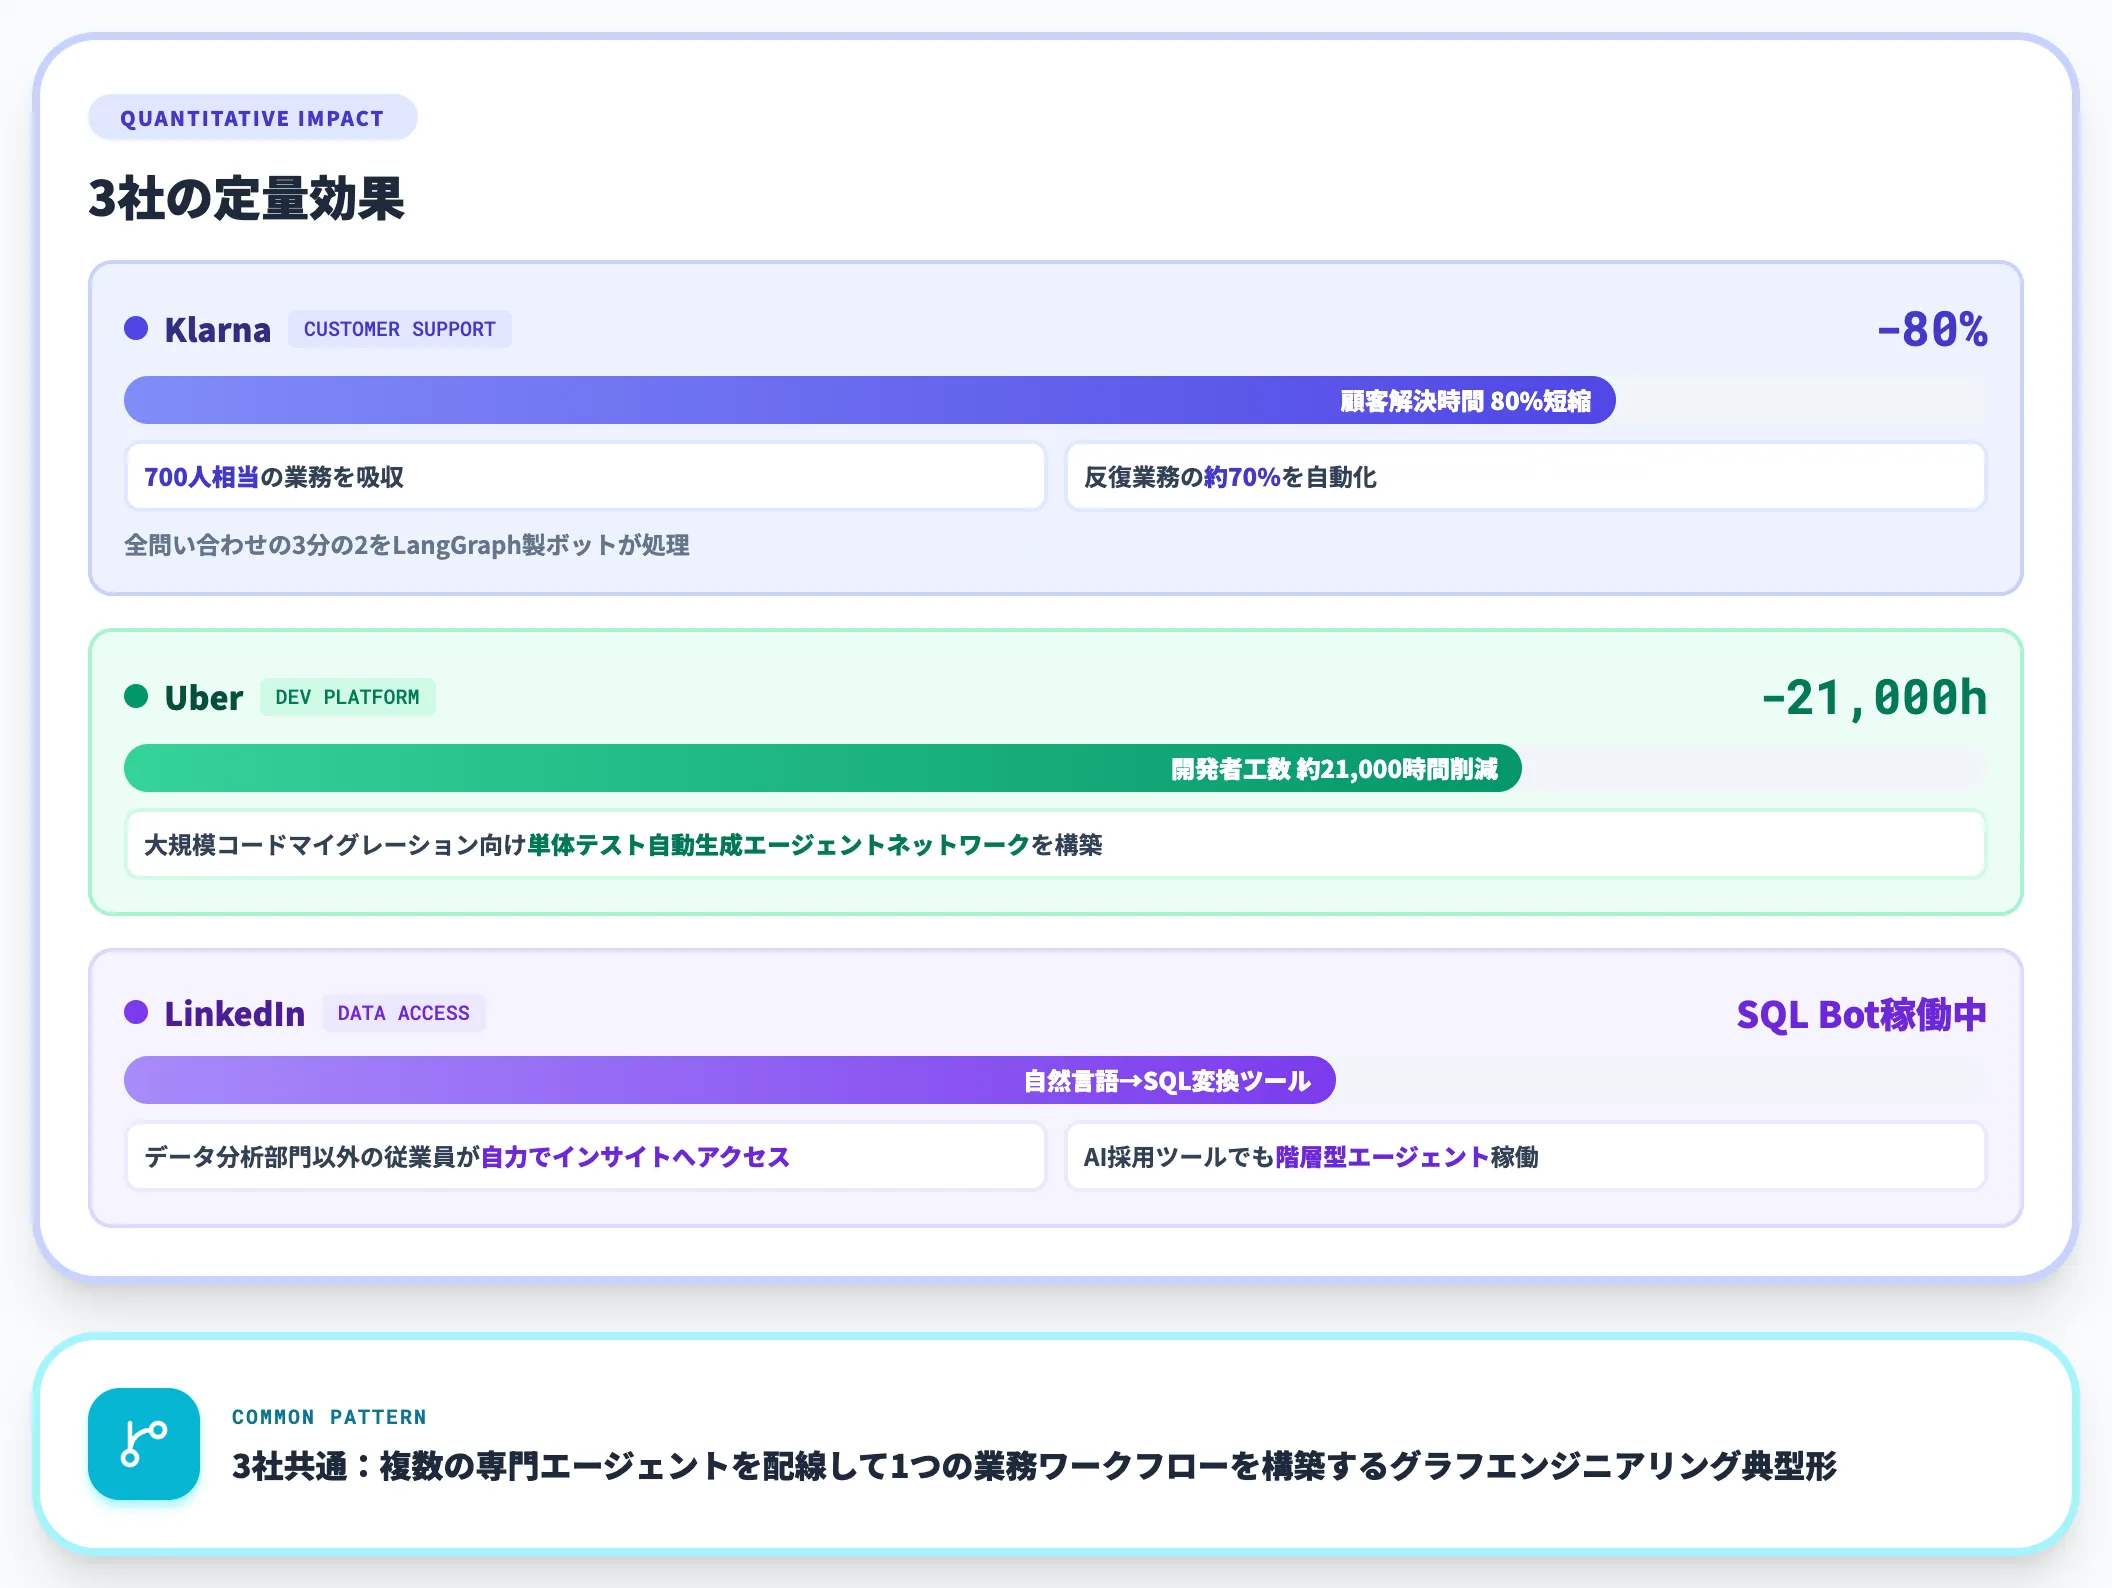The height and width of the screenshot is (1588, 2112).
Task: Click the 大規模コードマイグレーション box under Uber
Action: [1055, 845]
